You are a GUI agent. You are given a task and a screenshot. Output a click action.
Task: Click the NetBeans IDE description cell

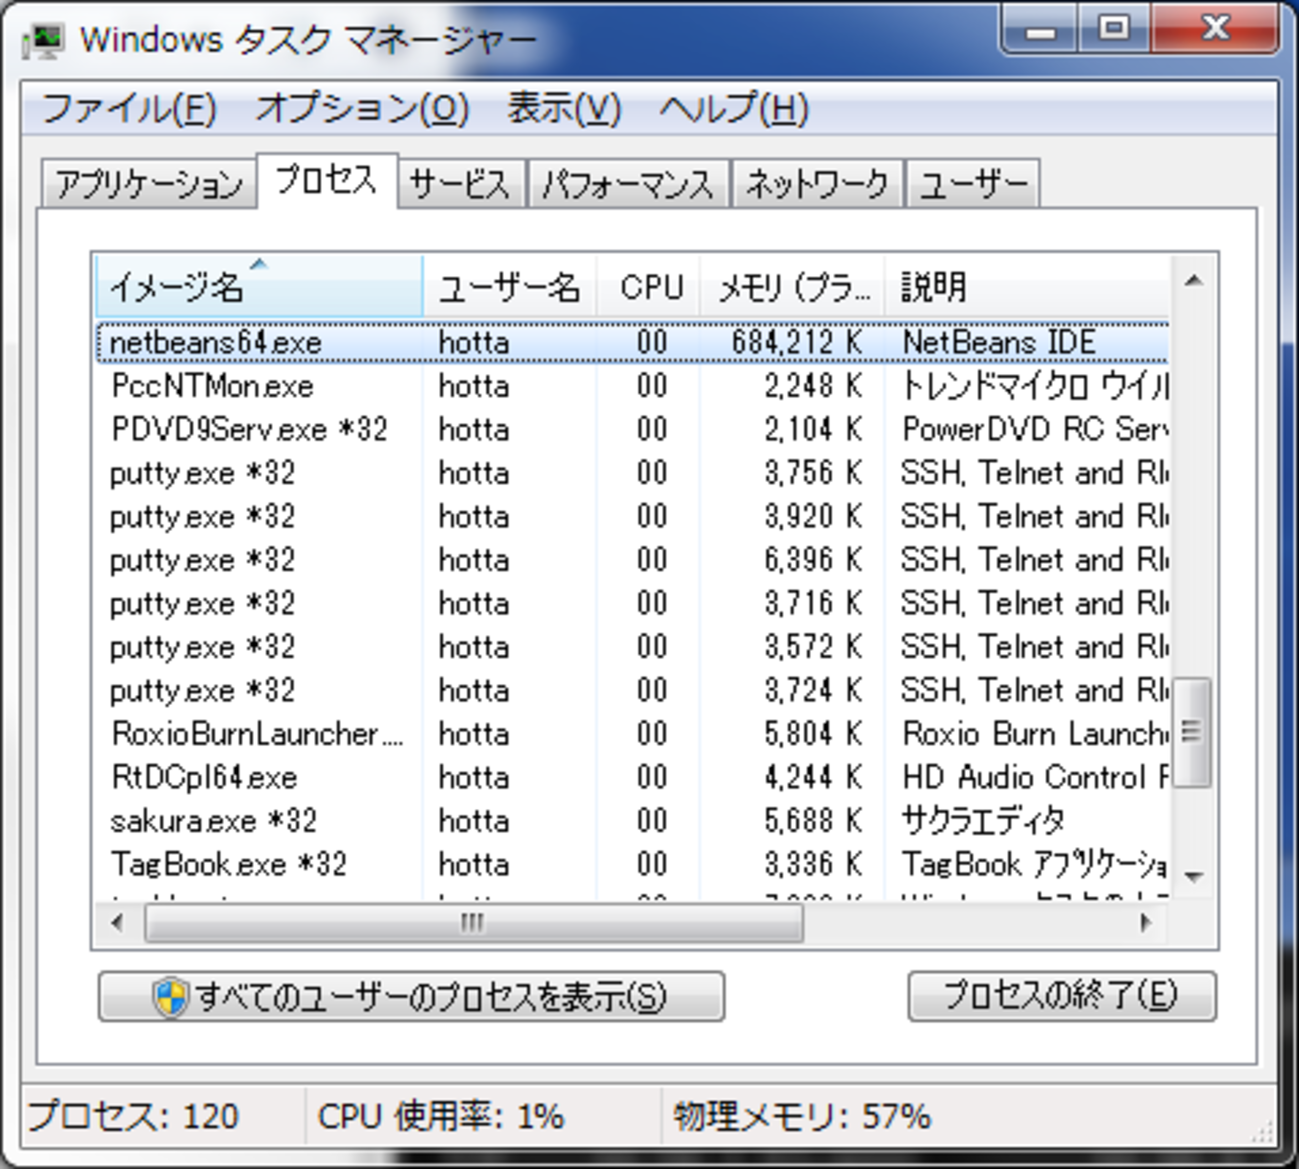(x=999, y=342)
